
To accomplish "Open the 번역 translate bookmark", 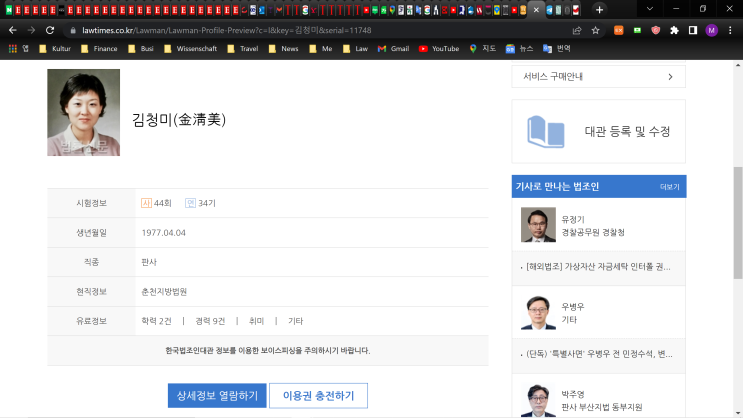I will 557,48.
